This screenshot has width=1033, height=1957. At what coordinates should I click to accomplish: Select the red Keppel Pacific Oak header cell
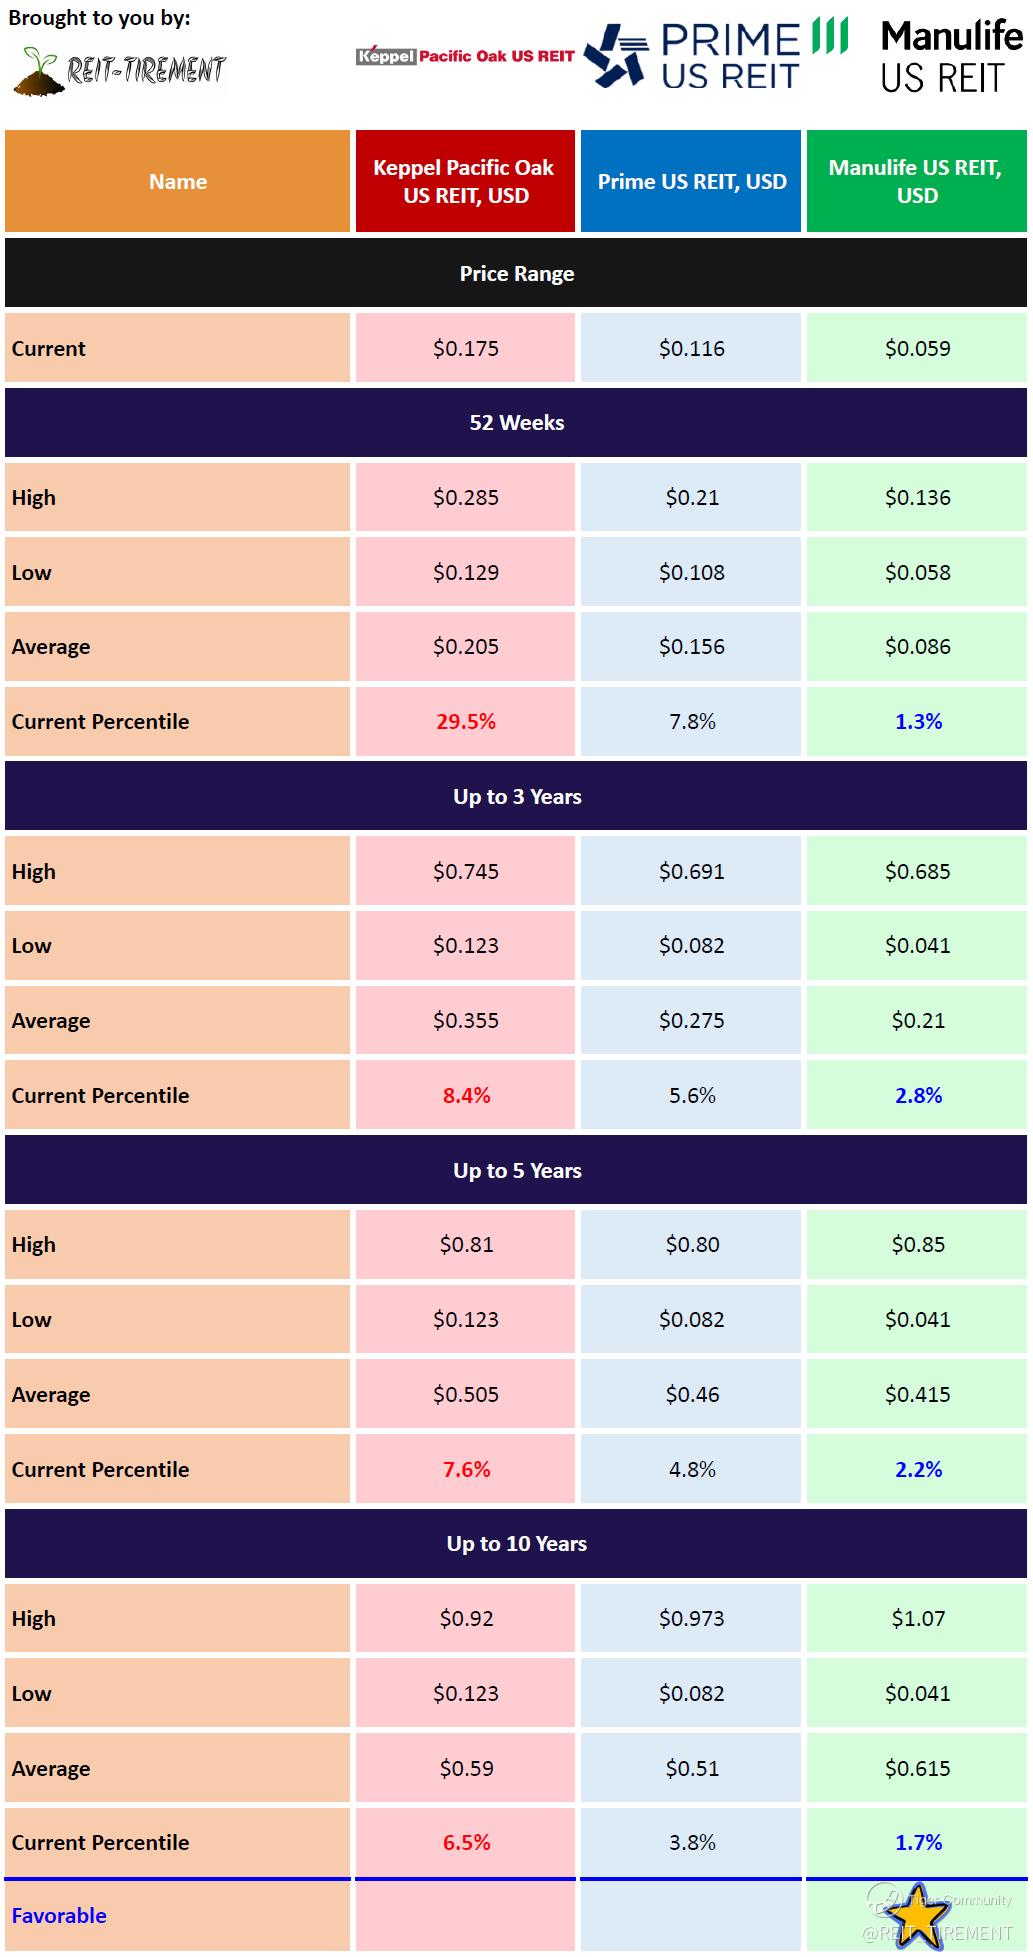(465, 181)
